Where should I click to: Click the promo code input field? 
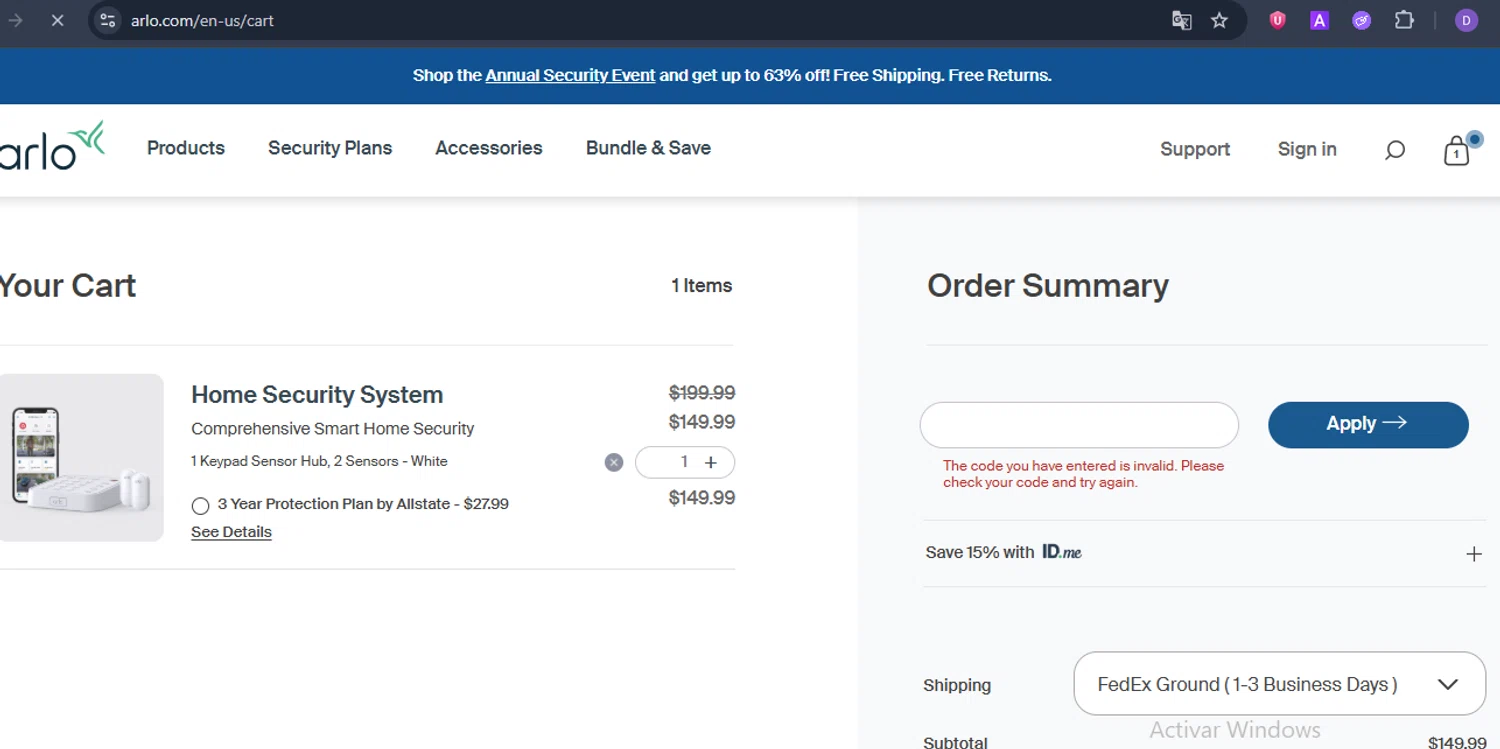point(1078,425)
